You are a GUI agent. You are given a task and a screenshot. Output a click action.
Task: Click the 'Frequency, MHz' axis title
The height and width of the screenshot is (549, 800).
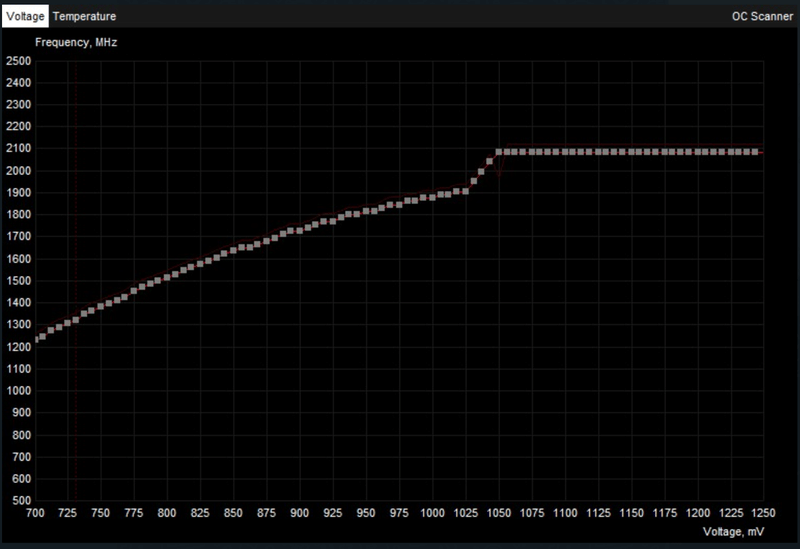point(76,42)
